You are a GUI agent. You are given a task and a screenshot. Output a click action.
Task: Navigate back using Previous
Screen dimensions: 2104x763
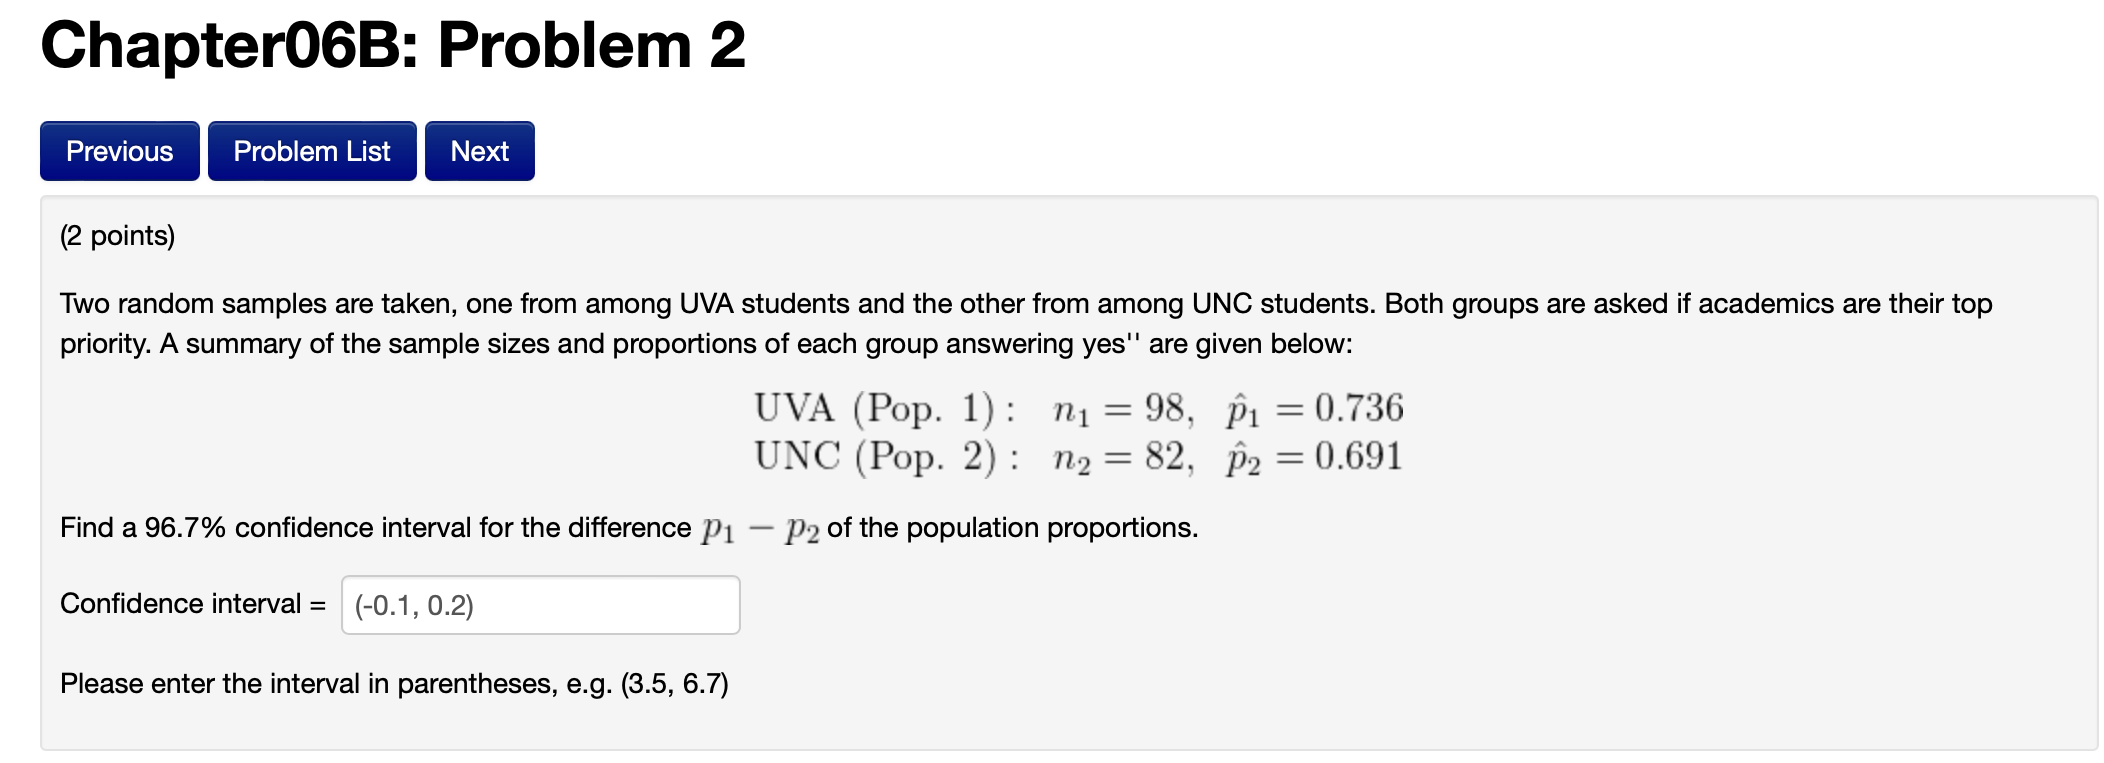coord(118,150)
